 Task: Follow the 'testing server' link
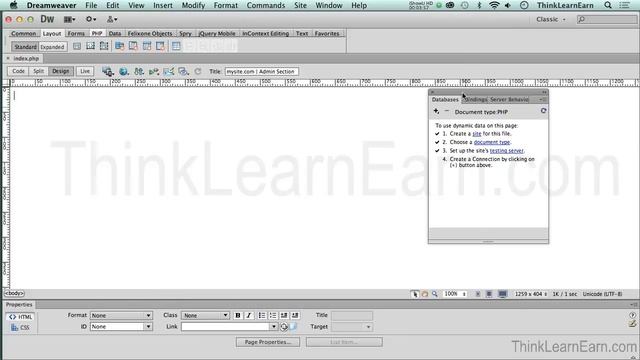[x=507, y=151]
